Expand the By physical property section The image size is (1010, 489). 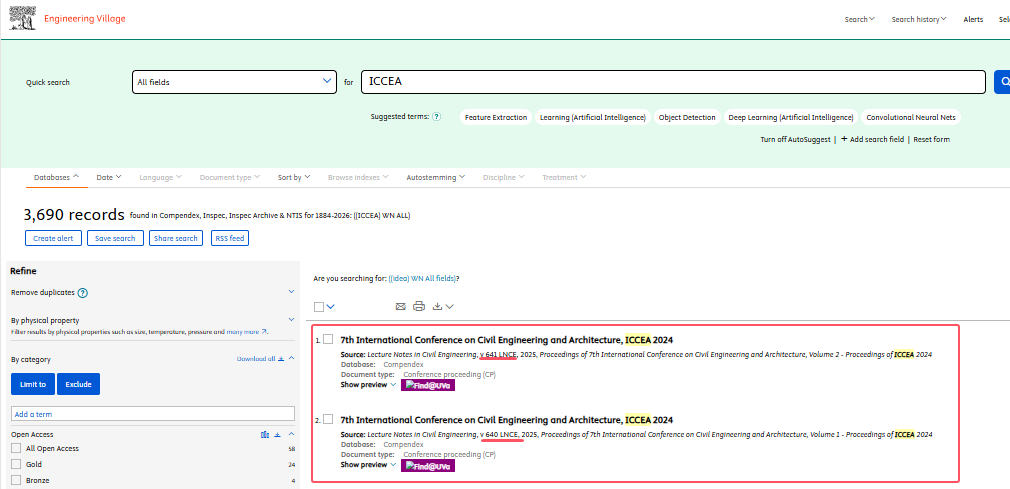pyautogui.click(x=291, y=320)
